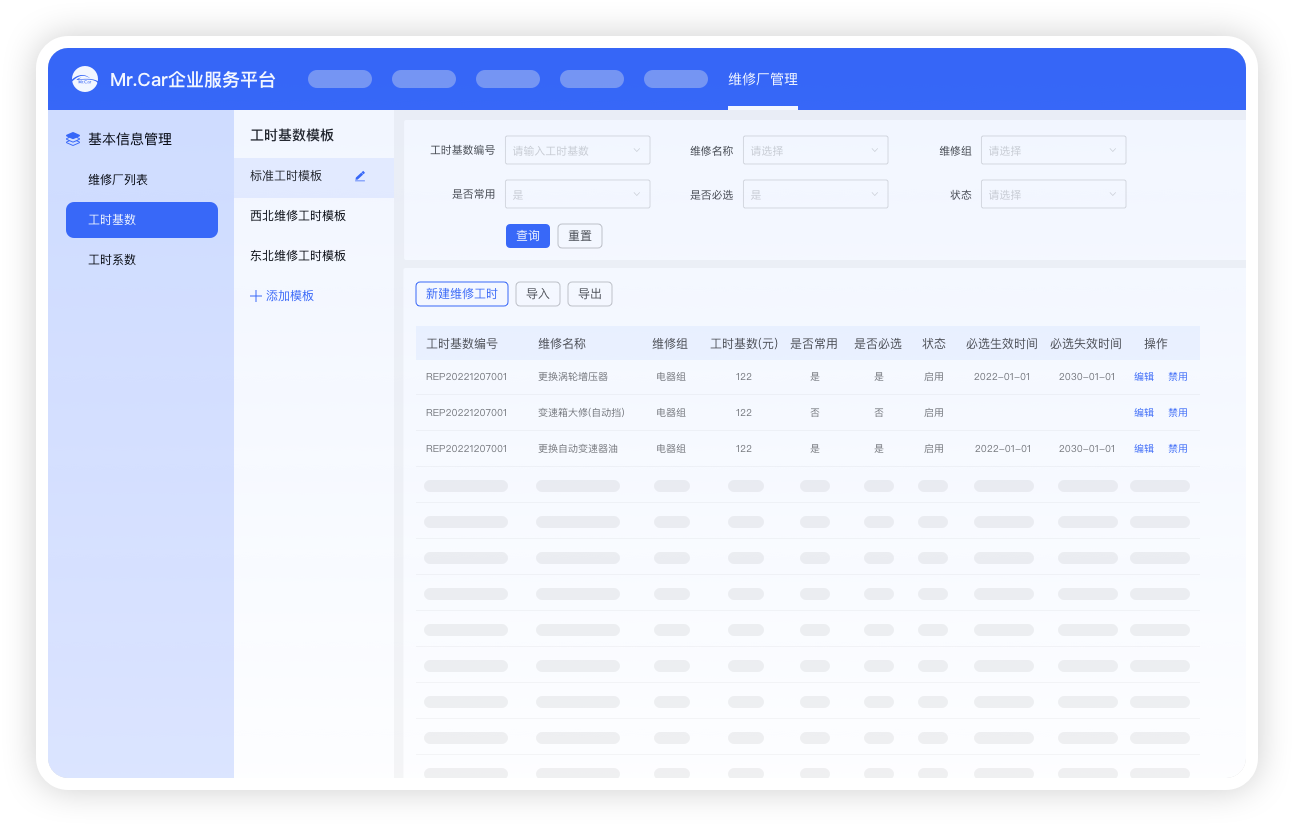Click the 维修名称 column header

562,344
